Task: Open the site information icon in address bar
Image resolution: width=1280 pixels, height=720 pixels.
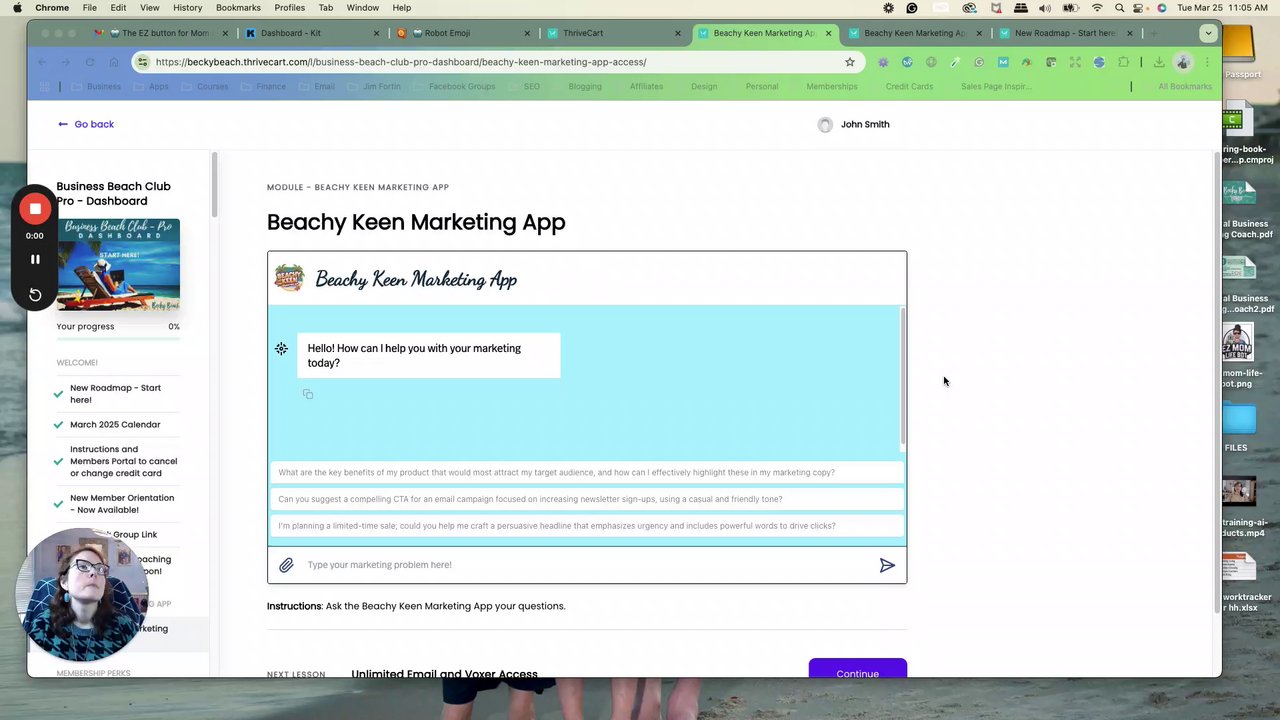Action: pyautogui.click(x=143, y=62)
